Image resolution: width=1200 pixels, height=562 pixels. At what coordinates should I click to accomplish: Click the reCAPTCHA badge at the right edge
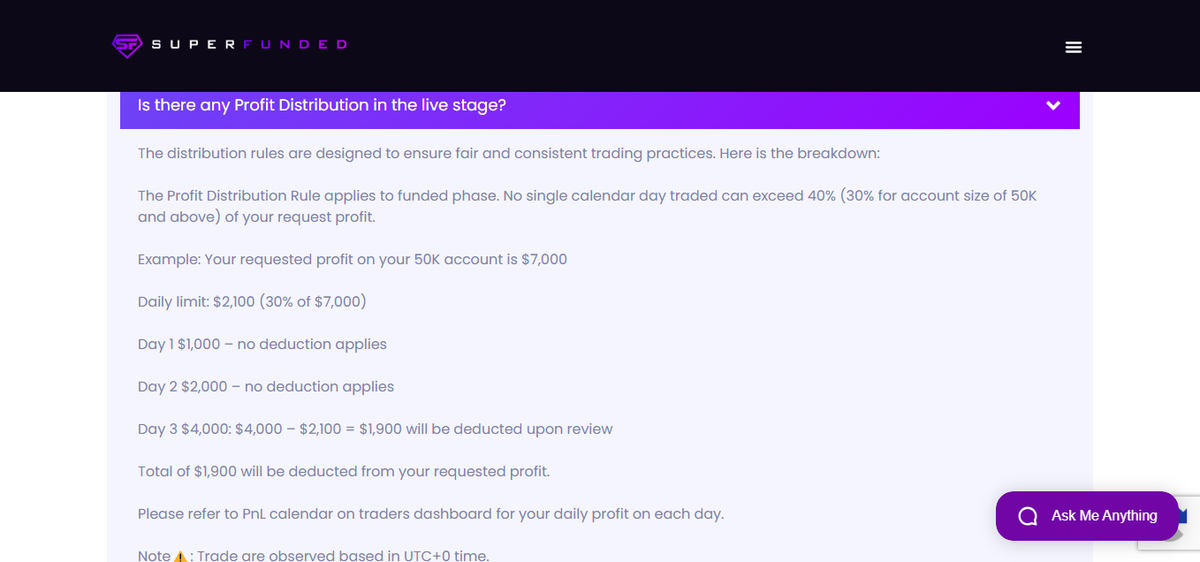pos(1169,522)
